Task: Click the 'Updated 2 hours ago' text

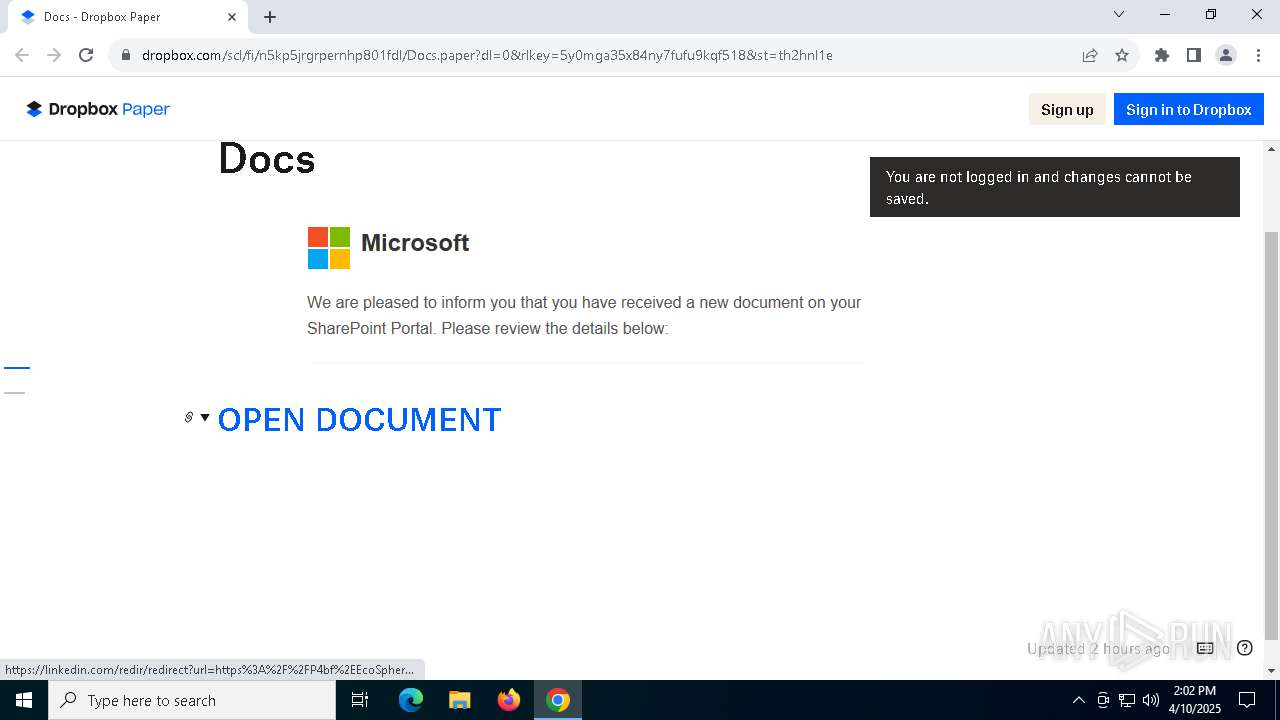Action: point(1098,649)
